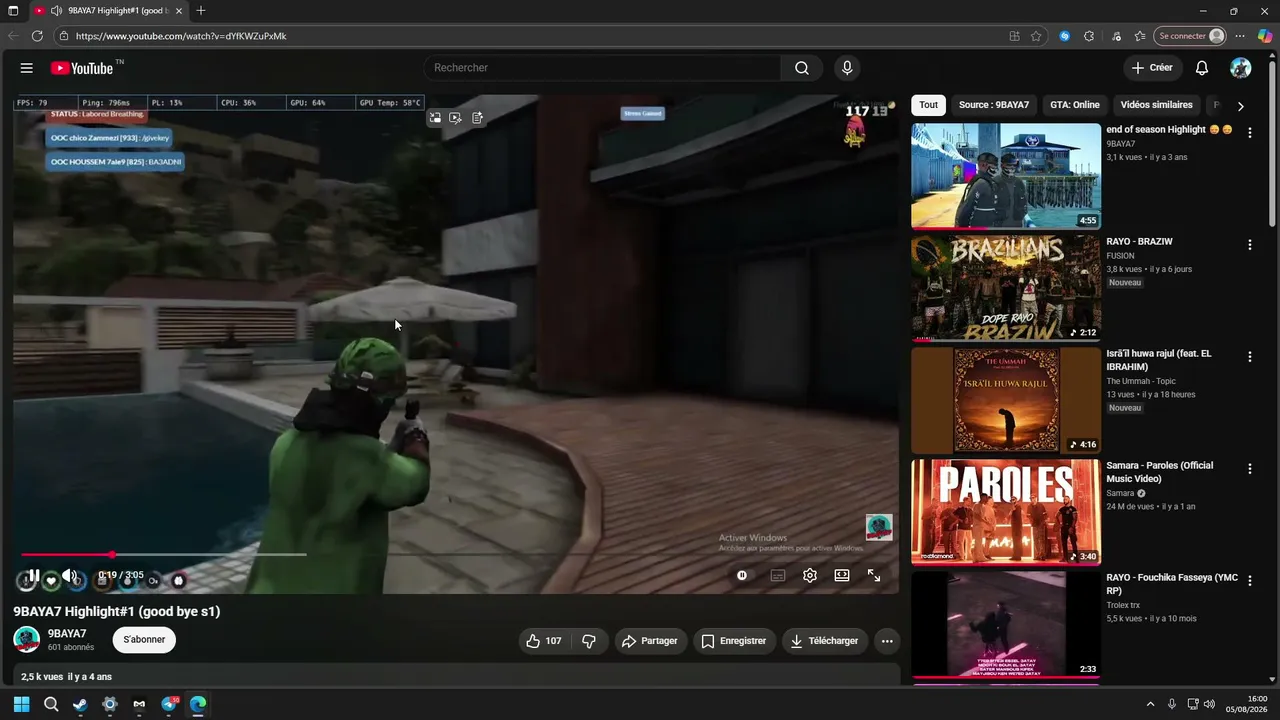The image size is (1280, 720).
Task: Open the 9BAYA7 channel name link
Action: click(x=67, y=634)
